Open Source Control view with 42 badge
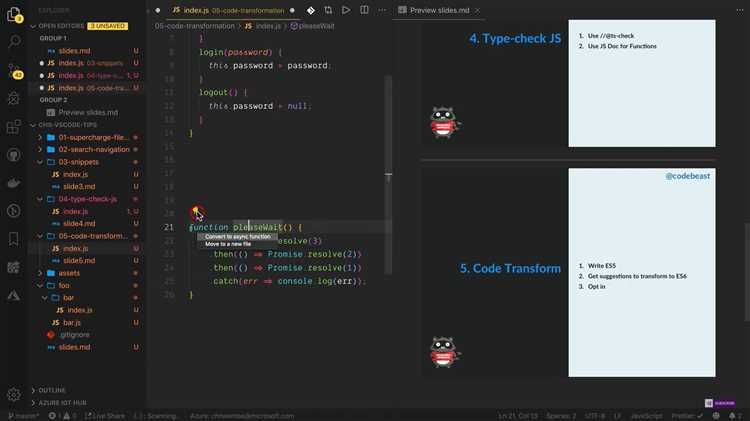Viewport: 750px width, 421px height. coord(14,71)
